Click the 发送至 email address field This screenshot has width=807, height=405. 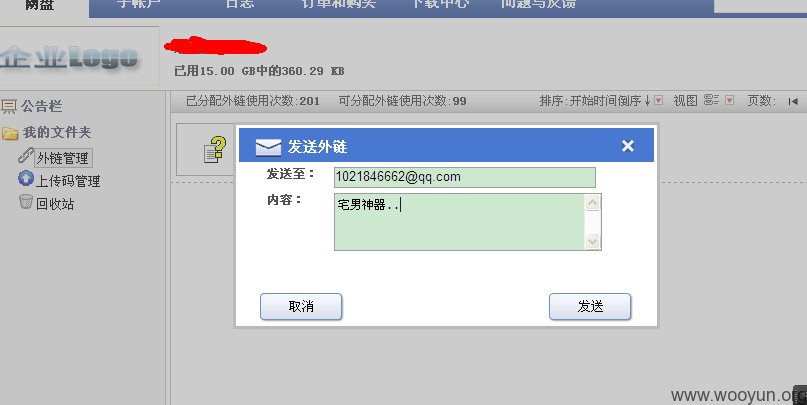pos(465,177)
